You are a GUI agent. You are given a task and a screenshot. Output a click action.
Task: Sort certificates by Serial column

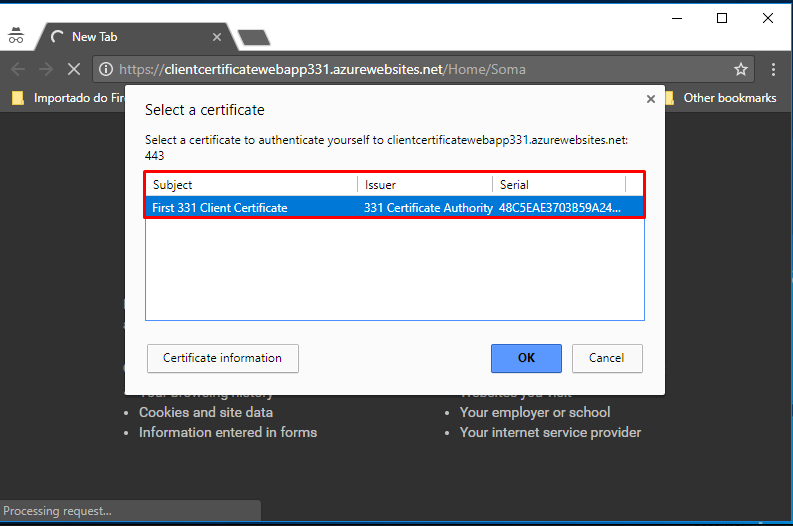(559, 185)
